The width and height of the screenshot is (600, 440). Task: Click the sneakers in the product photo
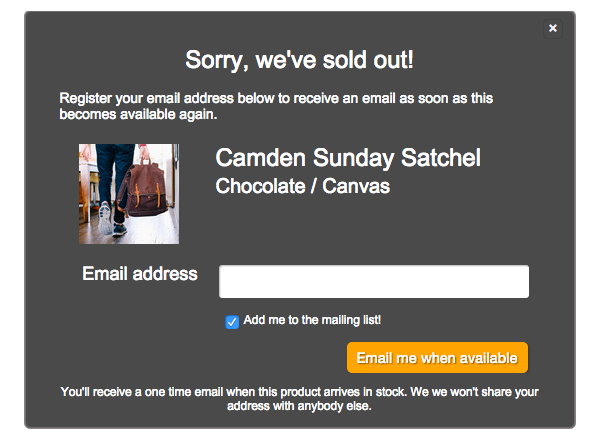111,215
